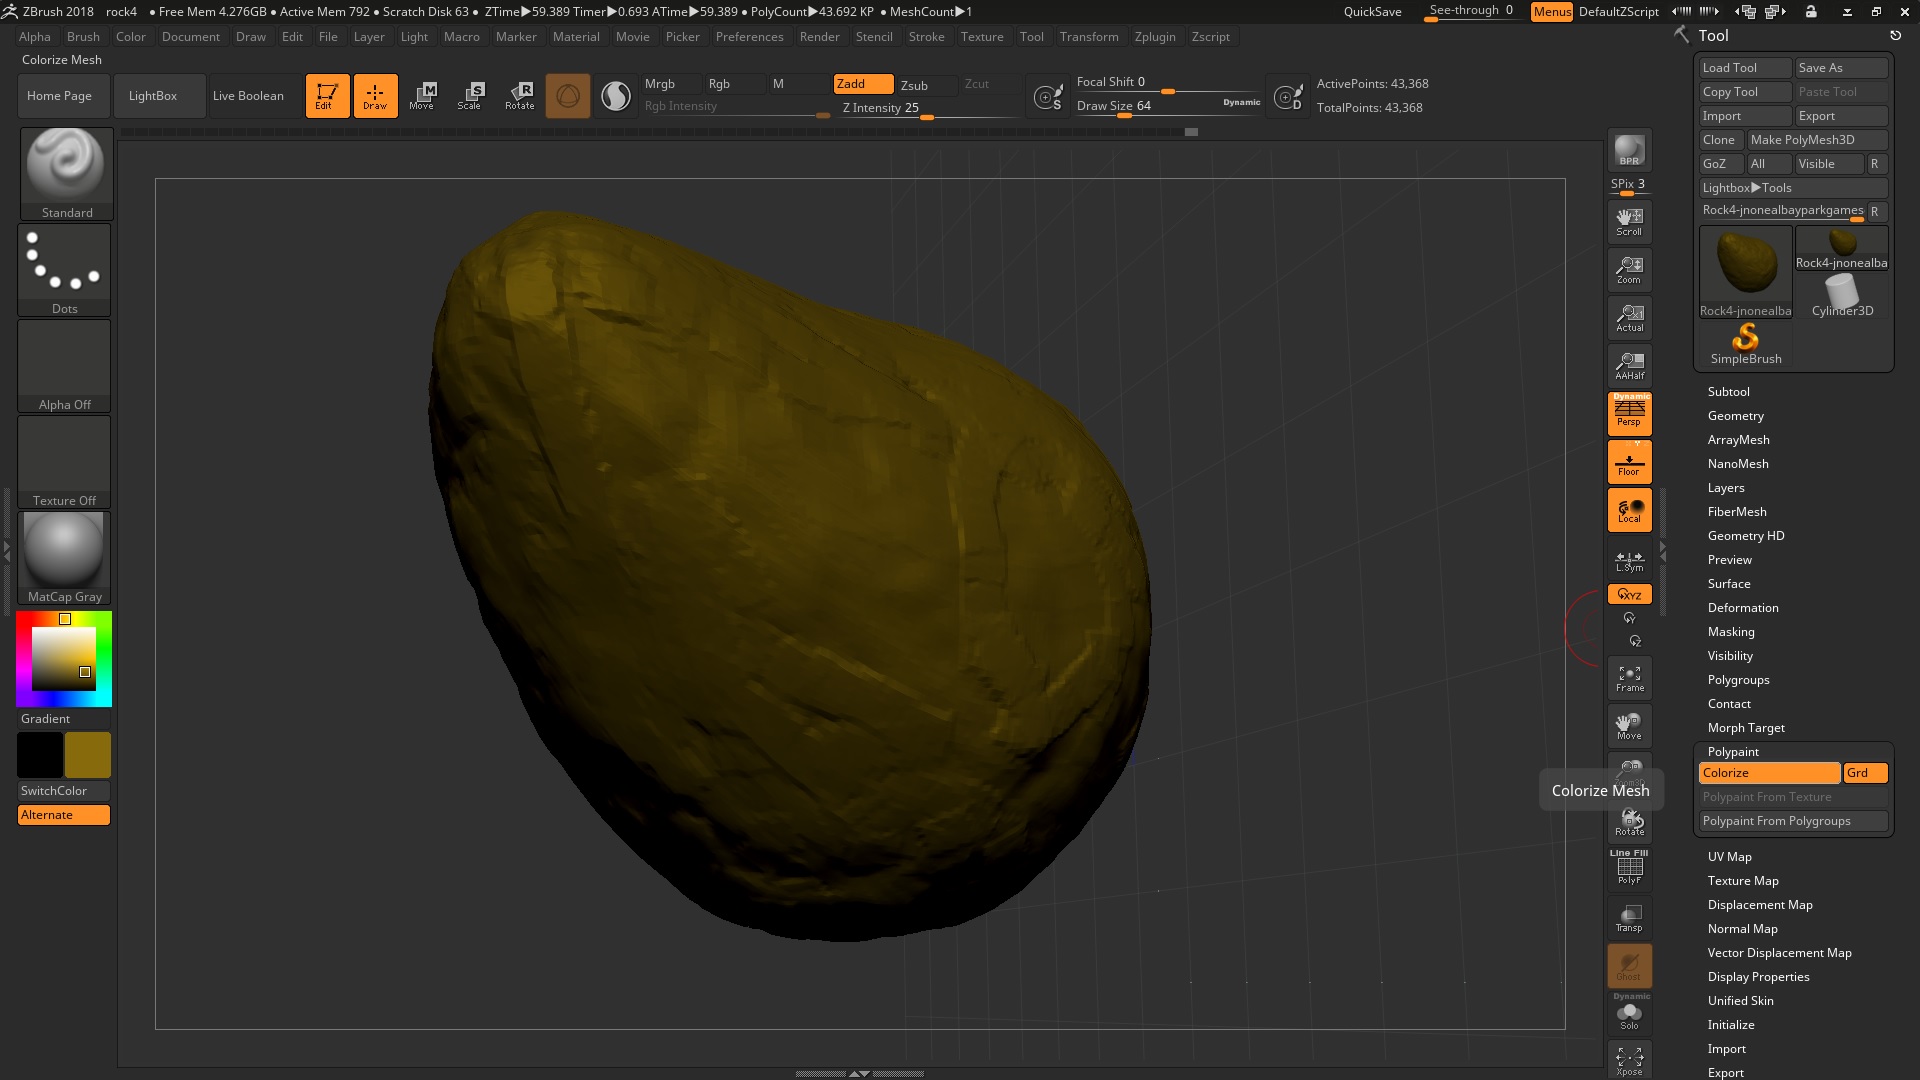Image resolution: width=1920 pixels, height=1080 pixels.
Task: Toggle L.Sym local symmetry
Action: point(1629,560)
